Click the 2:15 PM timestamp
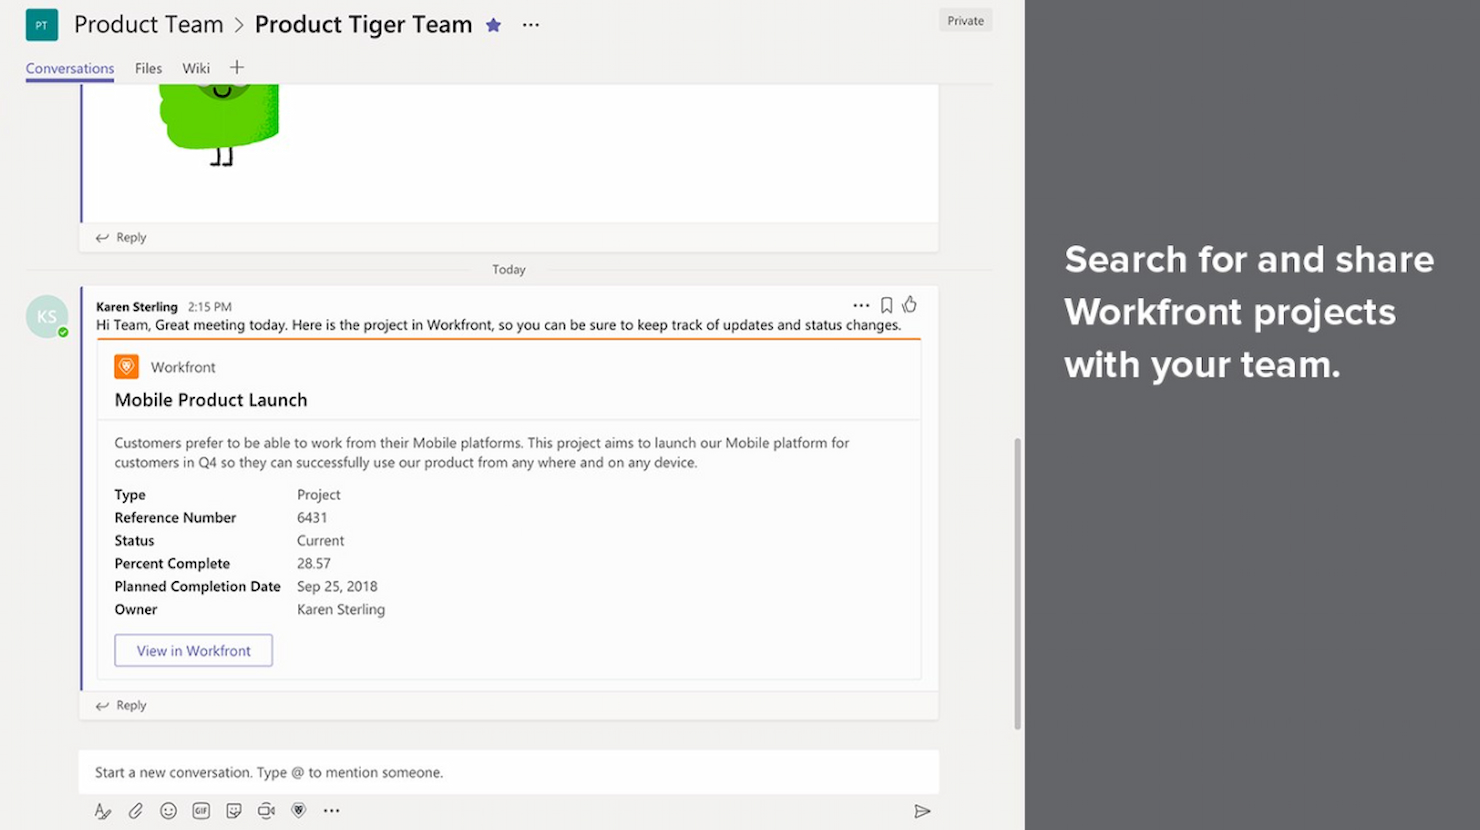The image size is (1480, 830). coord(210,307)
